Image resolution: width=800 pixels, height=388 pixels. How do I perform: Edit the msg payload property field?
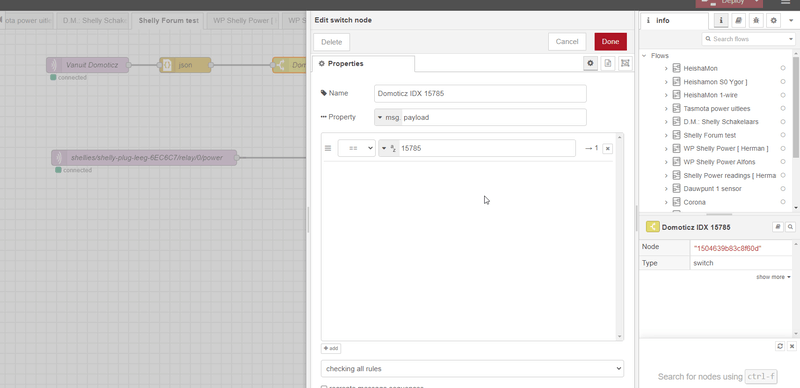494,117
